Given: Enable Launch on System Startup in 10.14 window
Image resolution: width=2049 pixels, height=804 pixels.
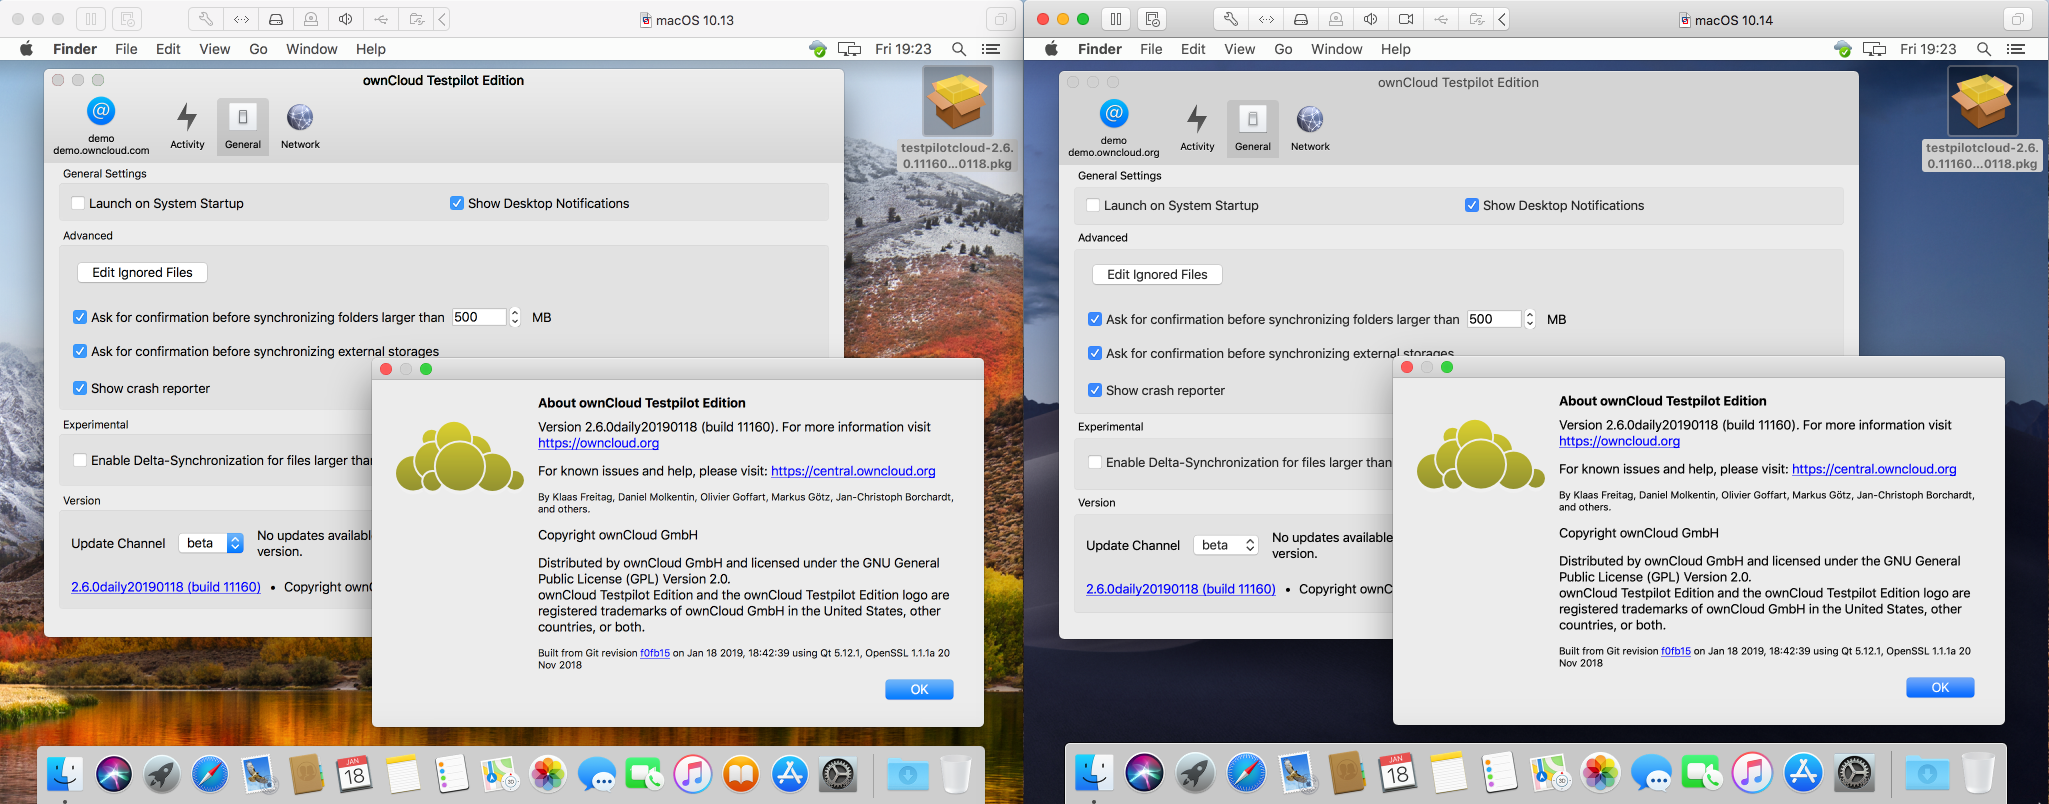Looking at the screenshot, I should pos(1093,205).
